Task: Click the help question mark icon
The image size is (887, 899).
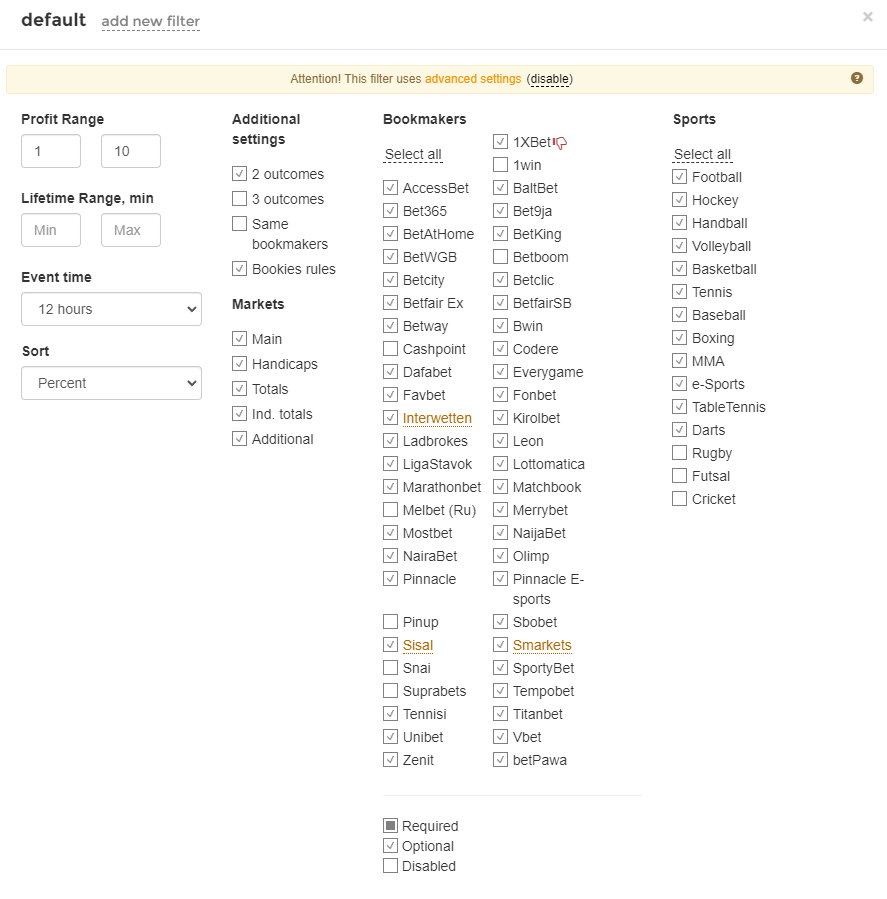Action: coord(857,78)
